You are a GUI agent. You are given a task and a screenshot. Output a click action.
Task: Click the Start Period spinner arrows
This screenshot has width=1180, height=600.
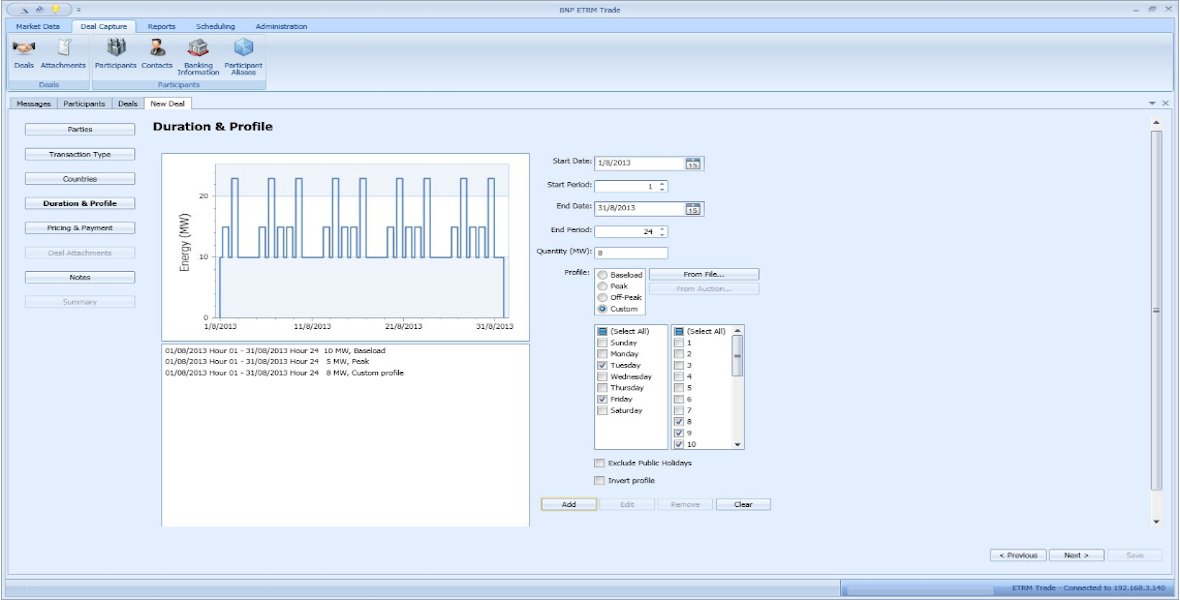(x=662, y=186)
